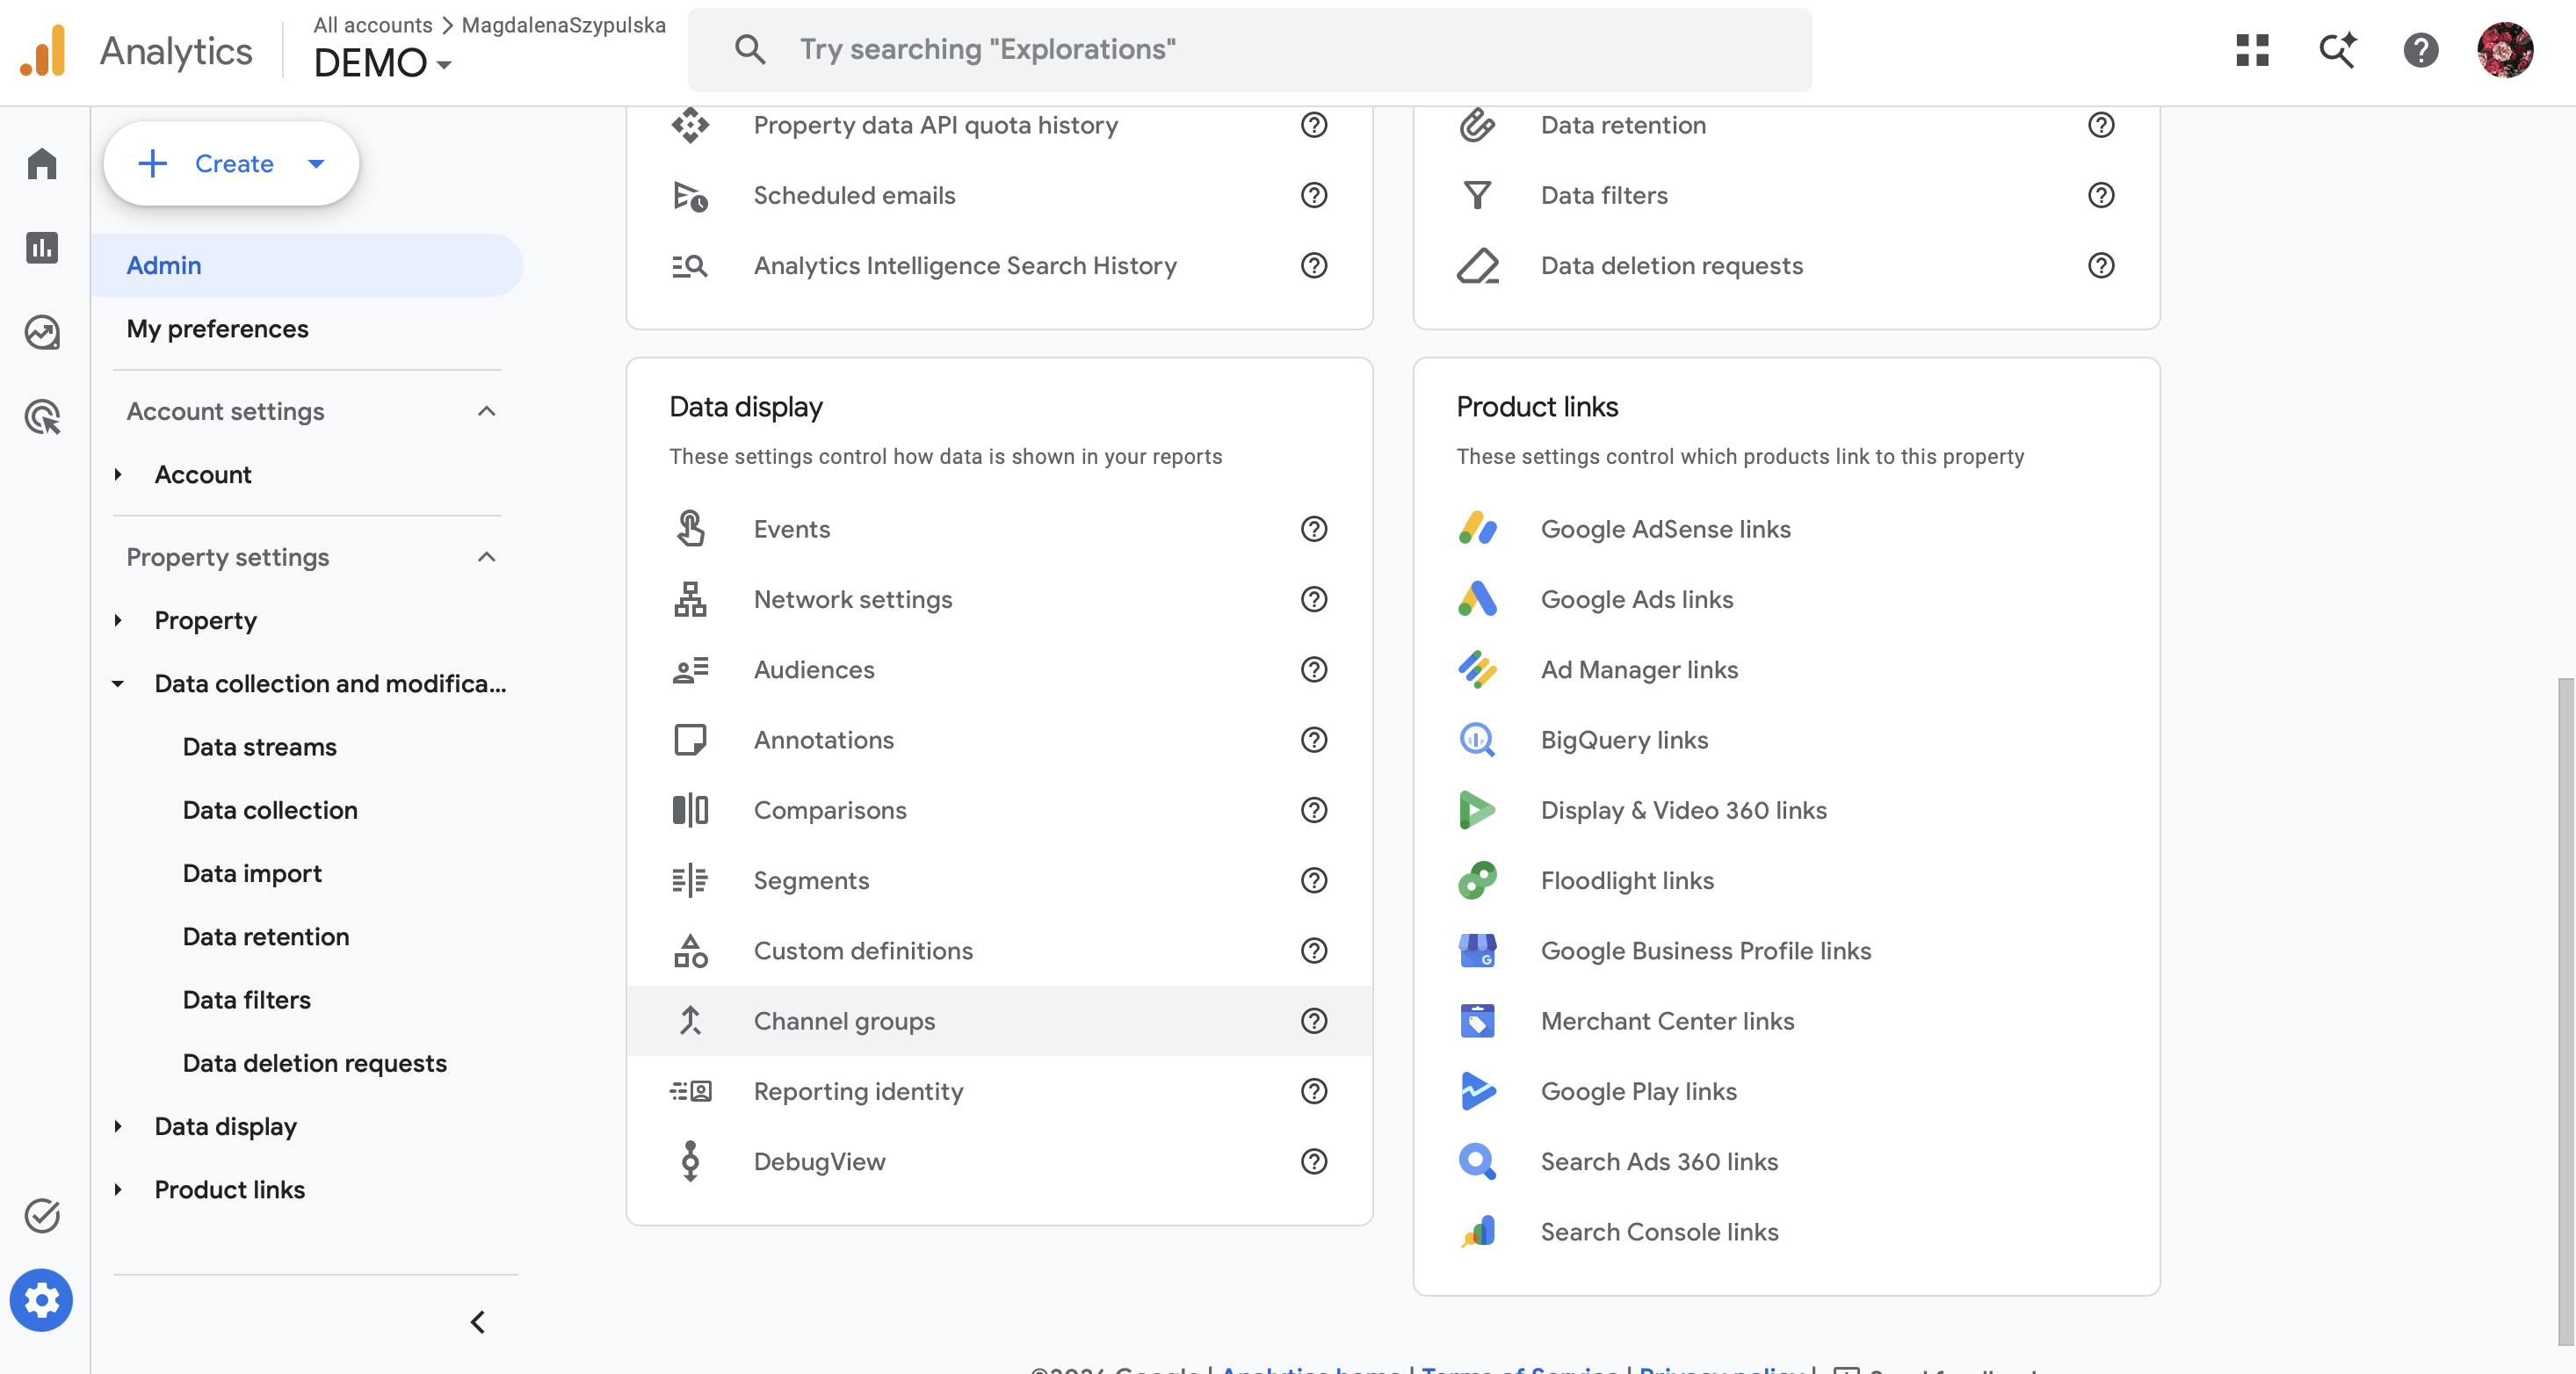This screenshot has height=1374, width=2576.
Task: Click help icon next to Network settings
Action: (x=1314, y=599)
